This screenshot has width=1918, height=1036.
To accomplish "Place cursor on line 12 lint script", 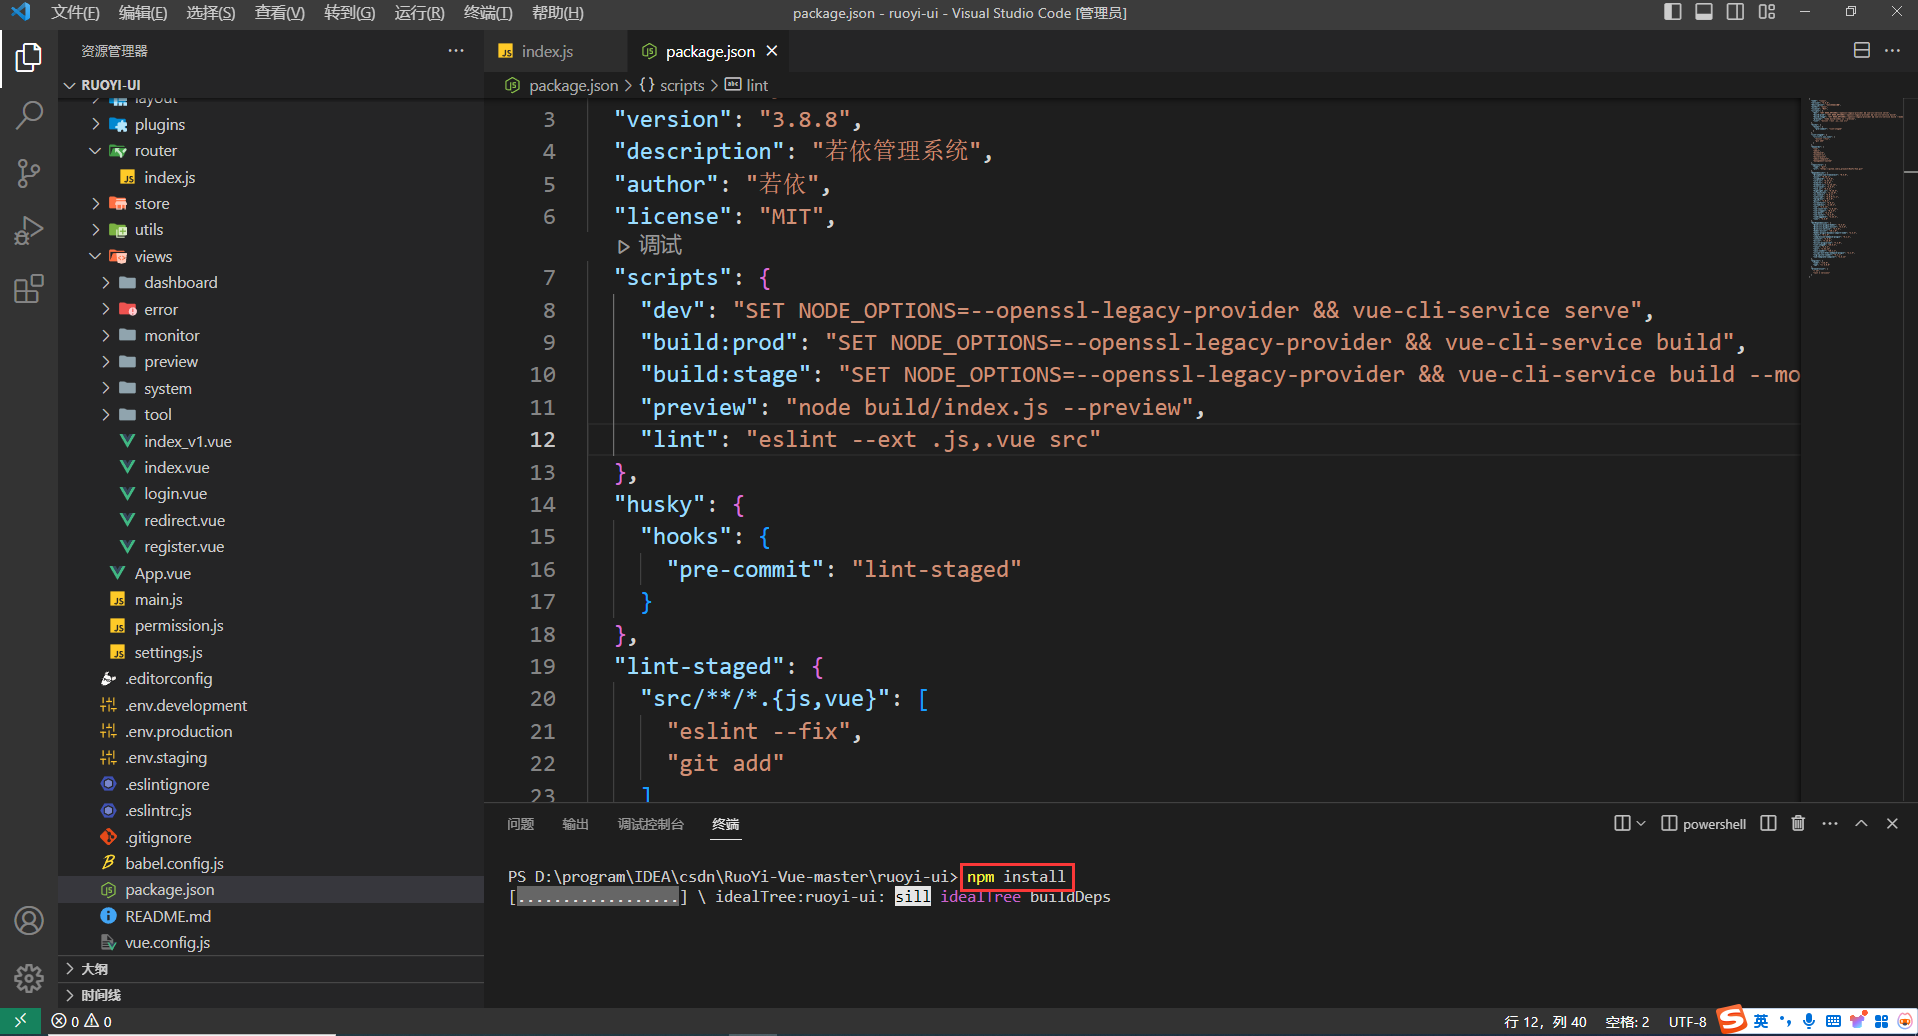I will [x=869, y=440].
